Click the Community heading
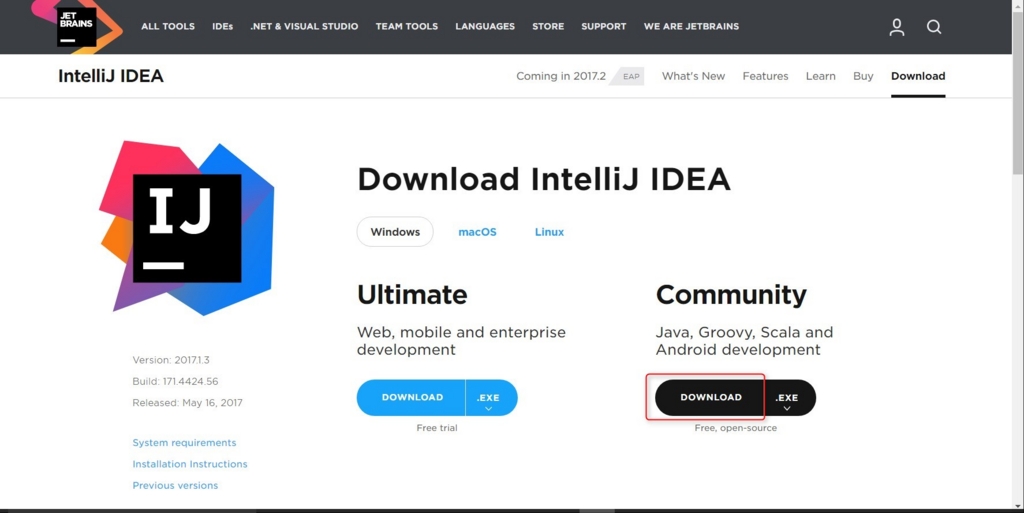The height and width of the screenshot is (513, 1024). point(731,296)
